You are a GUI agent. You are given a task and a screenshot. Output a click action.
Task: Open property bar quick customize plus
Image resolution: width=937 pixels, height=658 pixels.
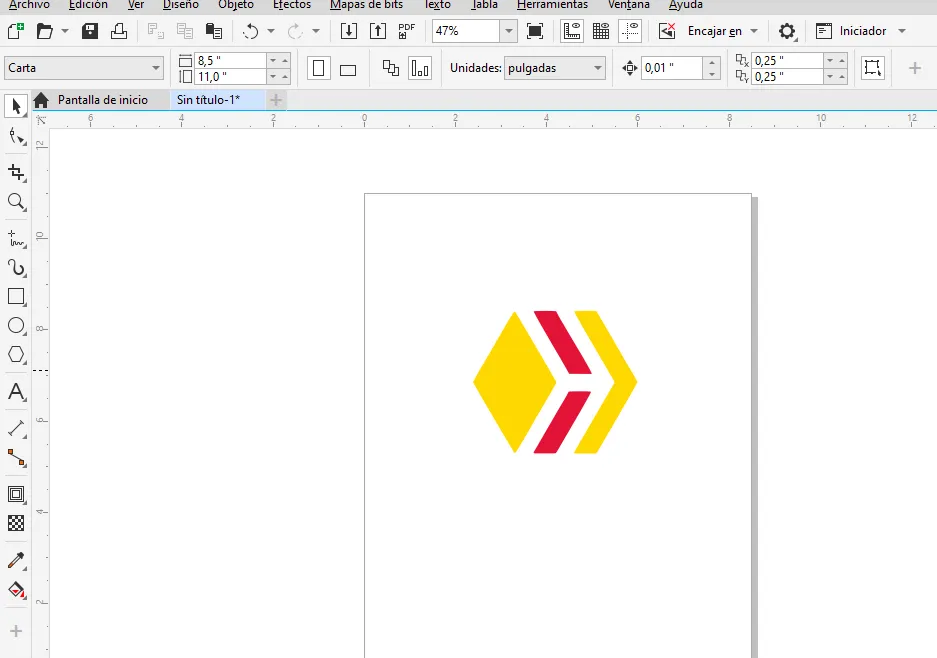coord(914,68)
